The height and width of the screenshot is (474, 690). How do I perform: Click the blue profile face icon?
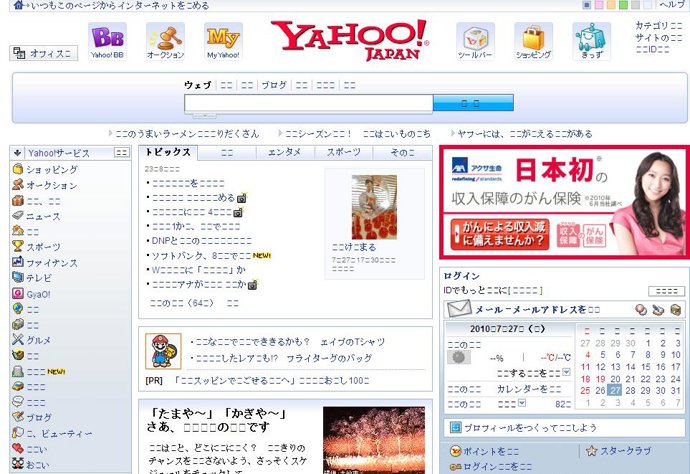[455, 427]
